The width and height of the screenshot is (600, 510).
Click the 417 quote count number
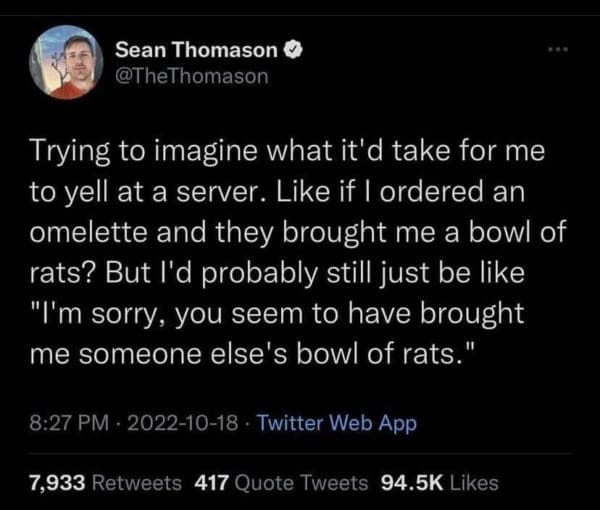[212, 482]
